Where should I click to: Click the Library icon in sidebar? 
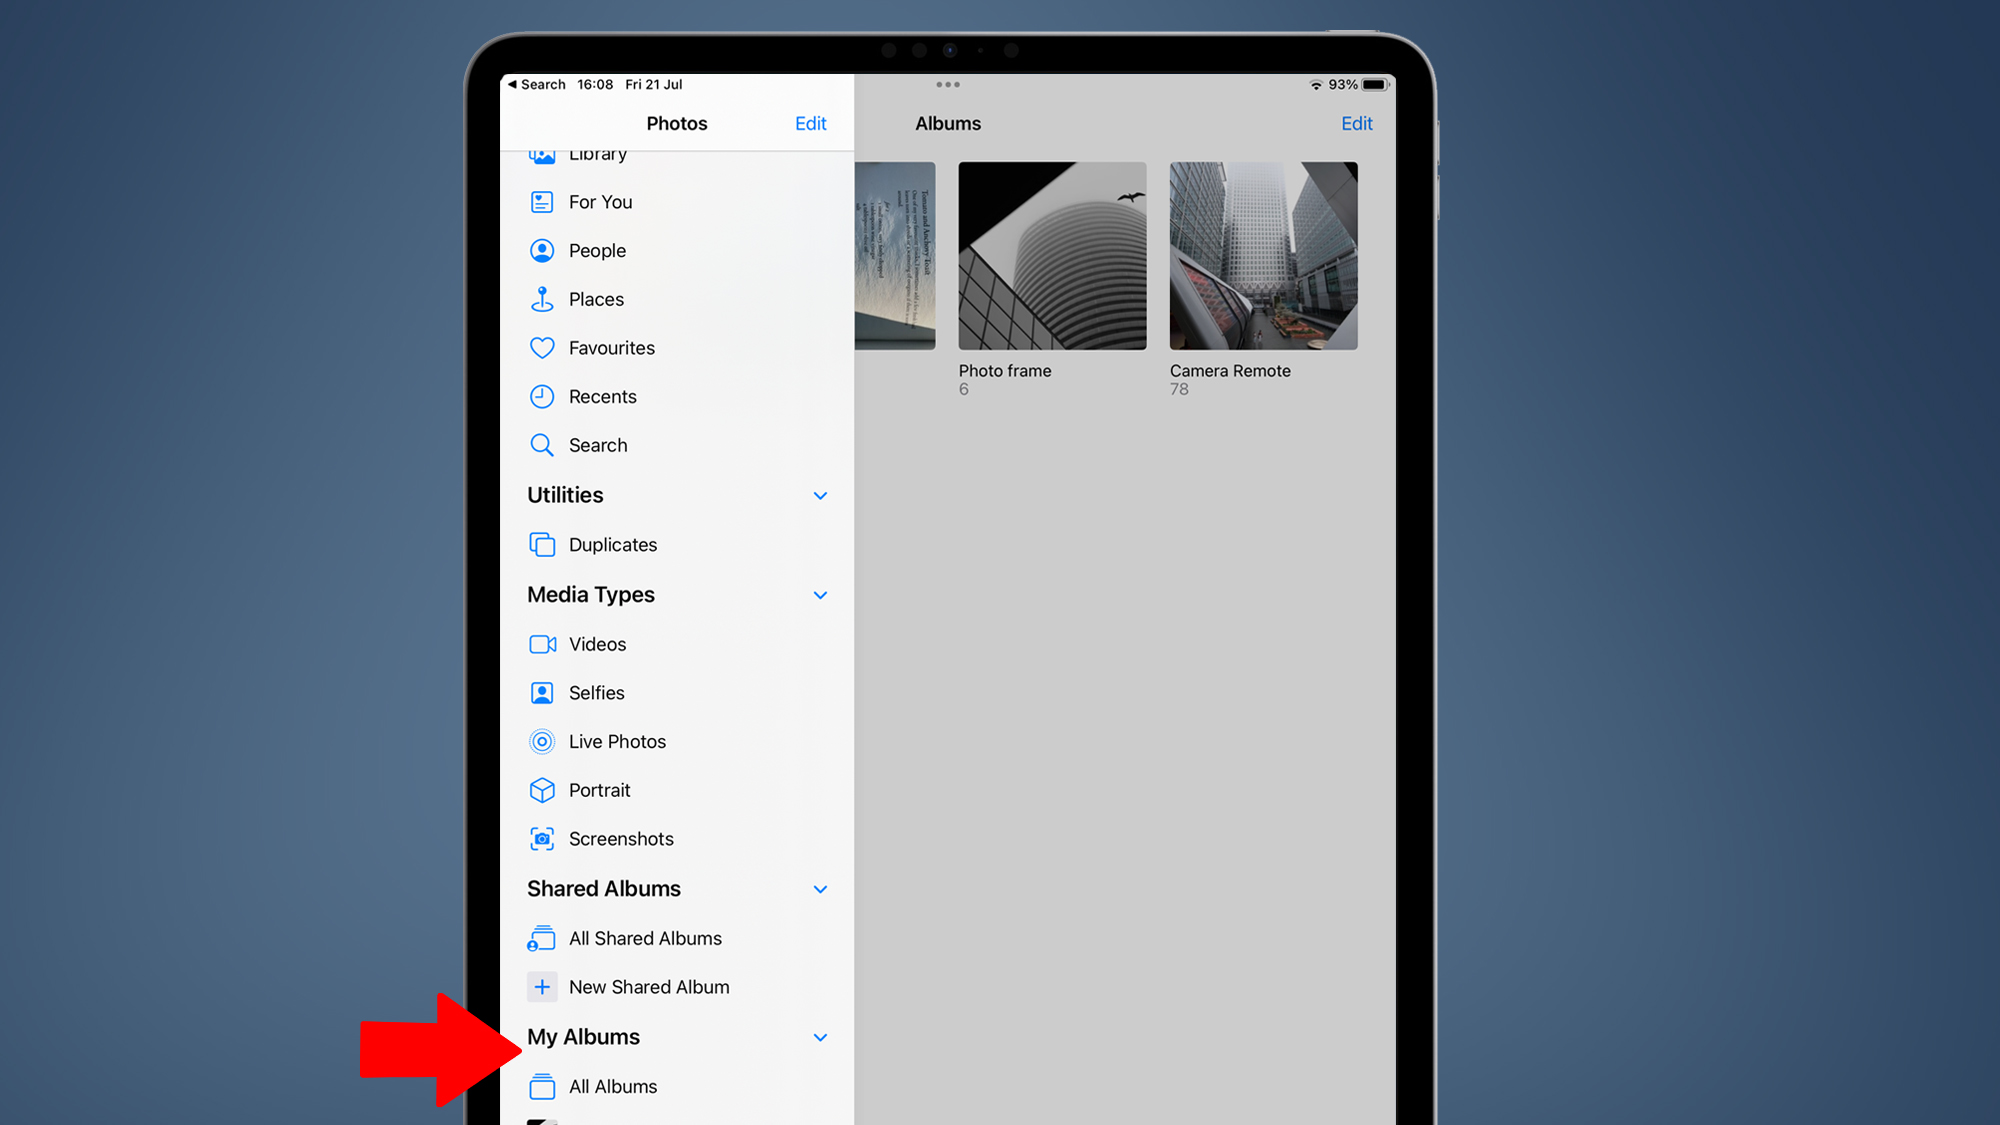tap(544, 152)
